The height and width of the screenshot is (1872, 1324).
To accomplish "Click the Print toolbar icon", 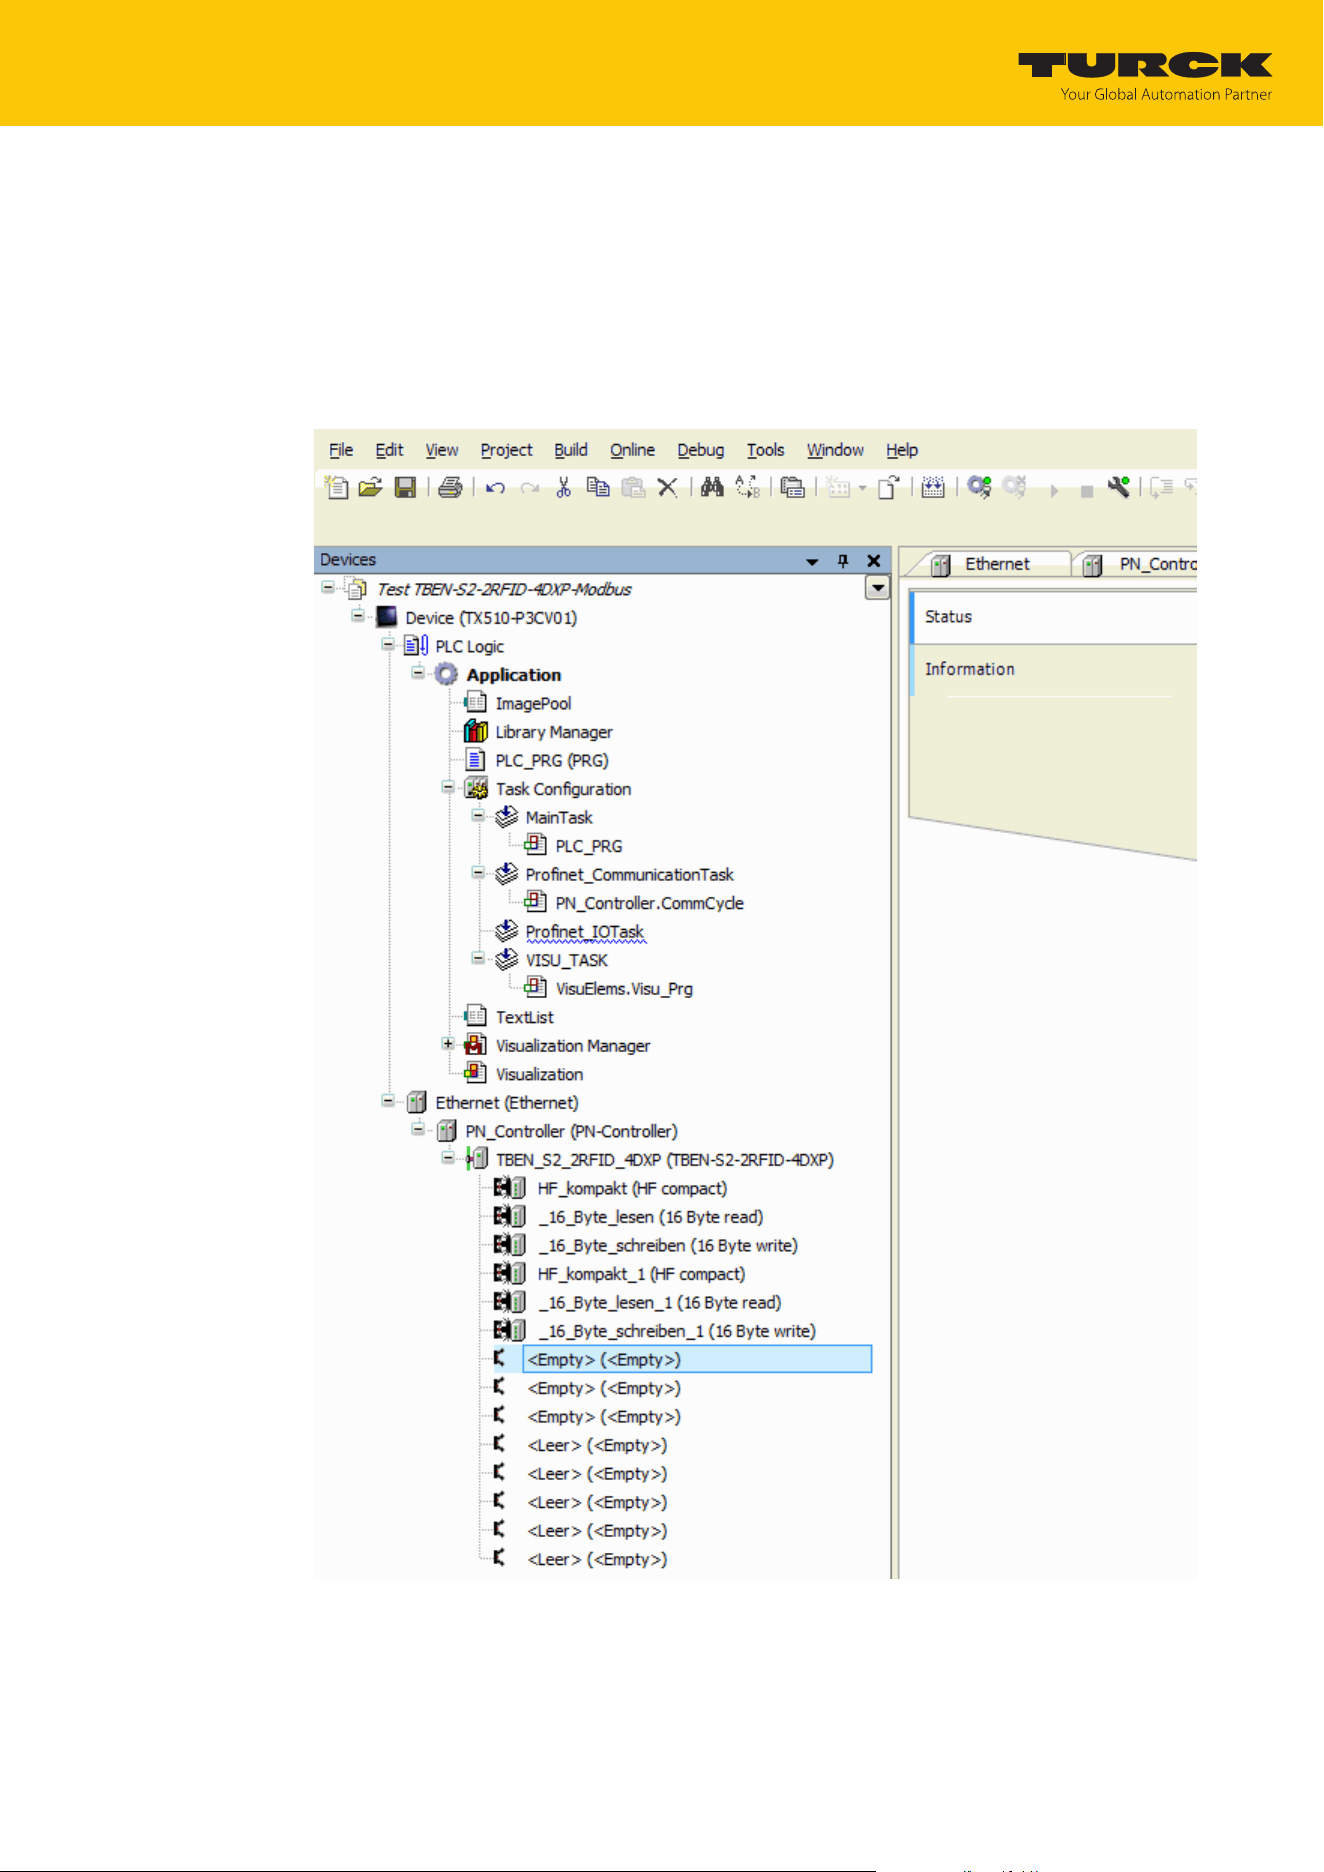I will point(451,488).
